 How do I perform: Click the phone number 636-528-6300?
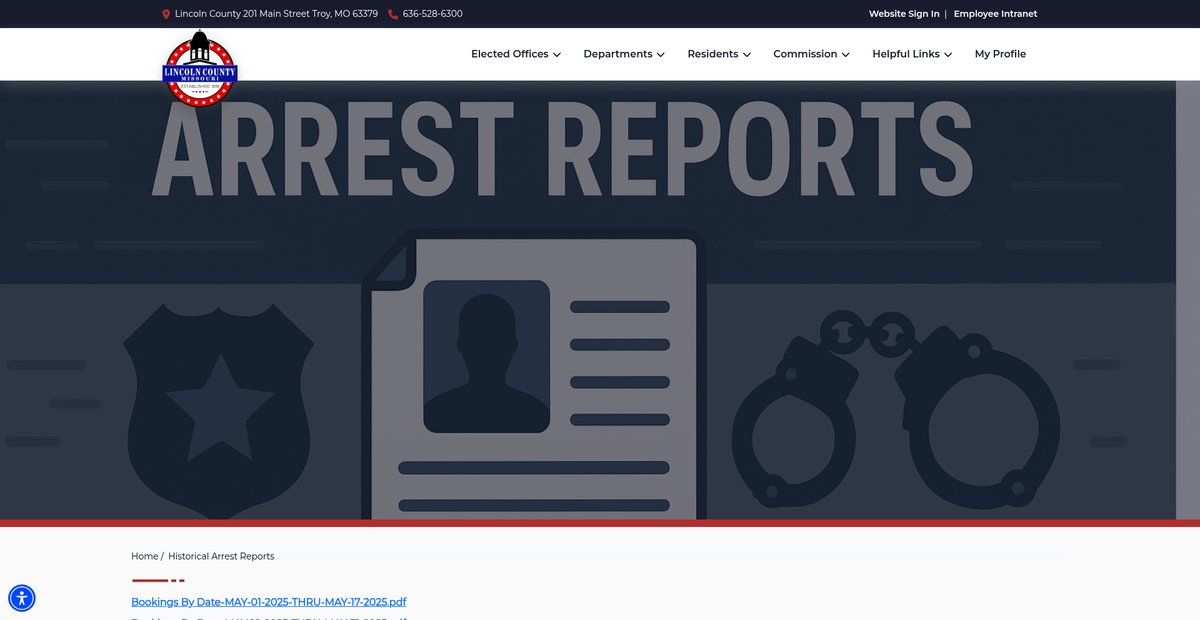click(432, 14)
